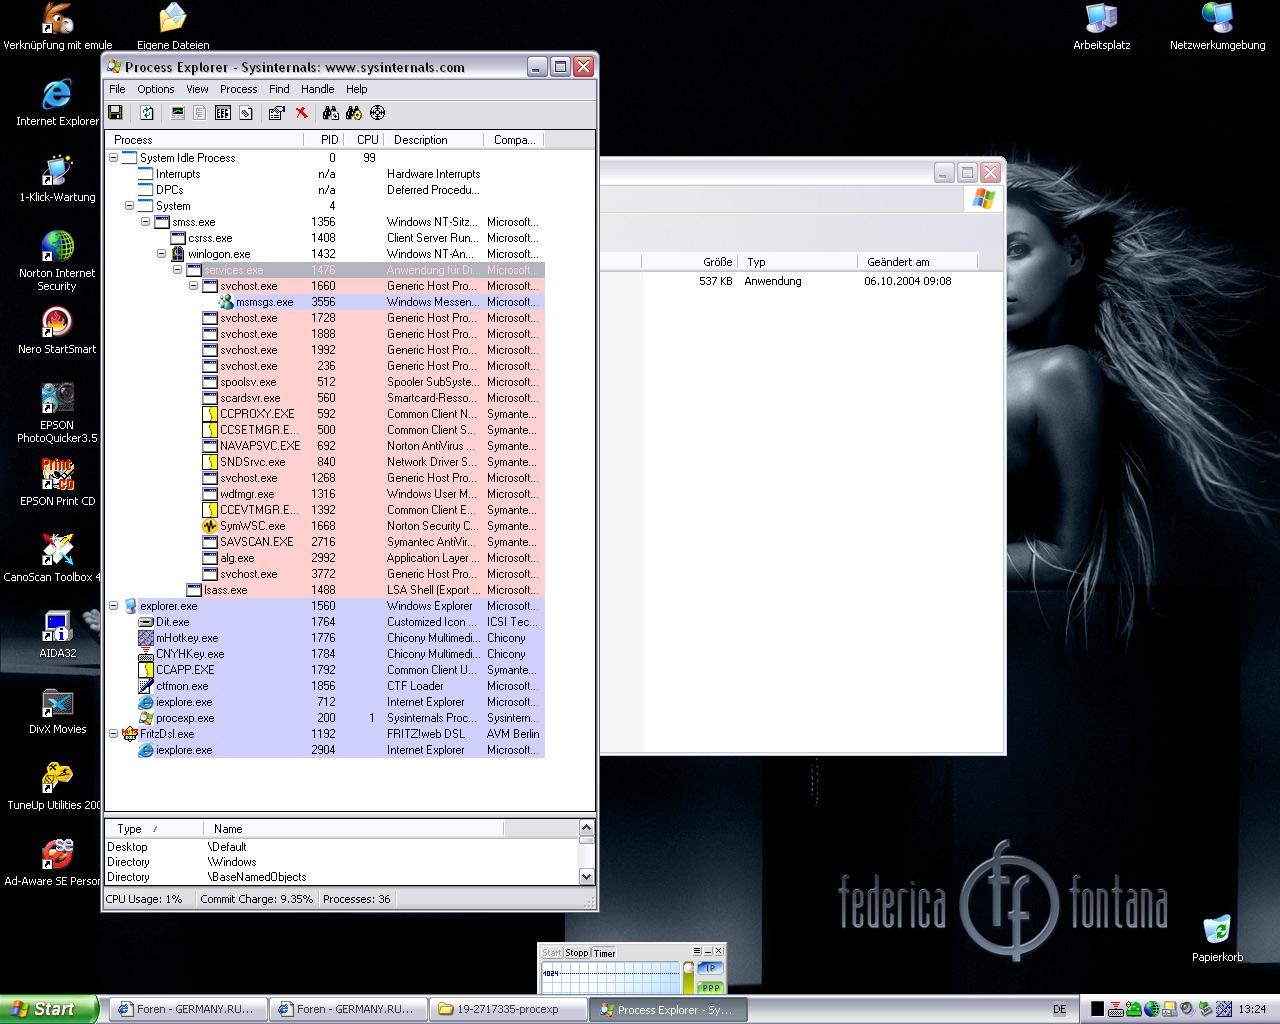Click the taskbar clock showing 13:24
This screenshot has width=1280, height=1024.
coord(1252,1010)
